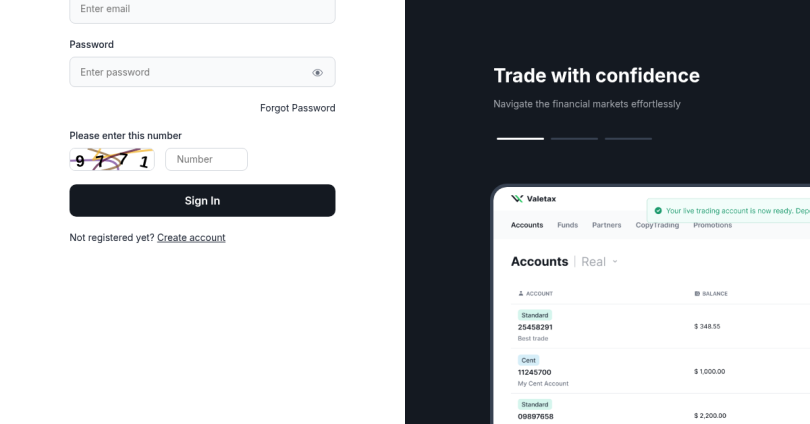Click the first Standard account badge
The height and width of the screenshot is (424, 810).
click(530, 315)
